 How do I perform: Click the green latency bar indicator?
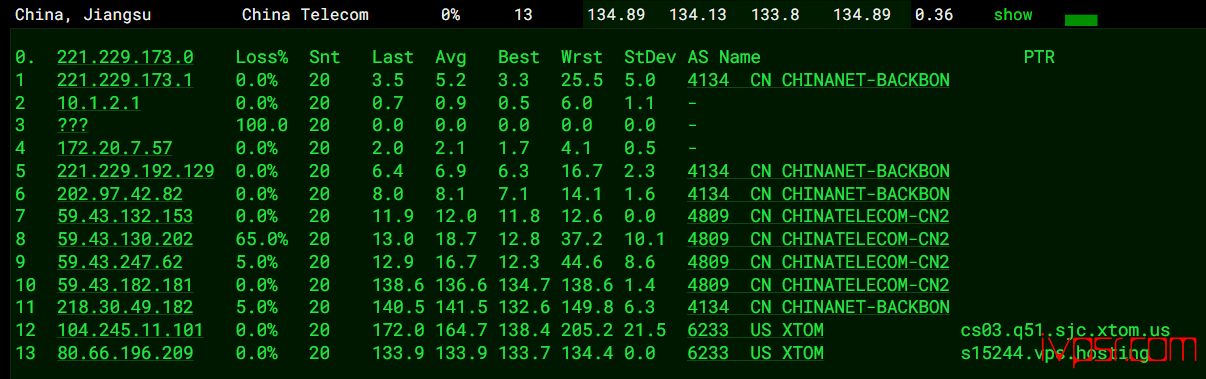click(1081, 20)
